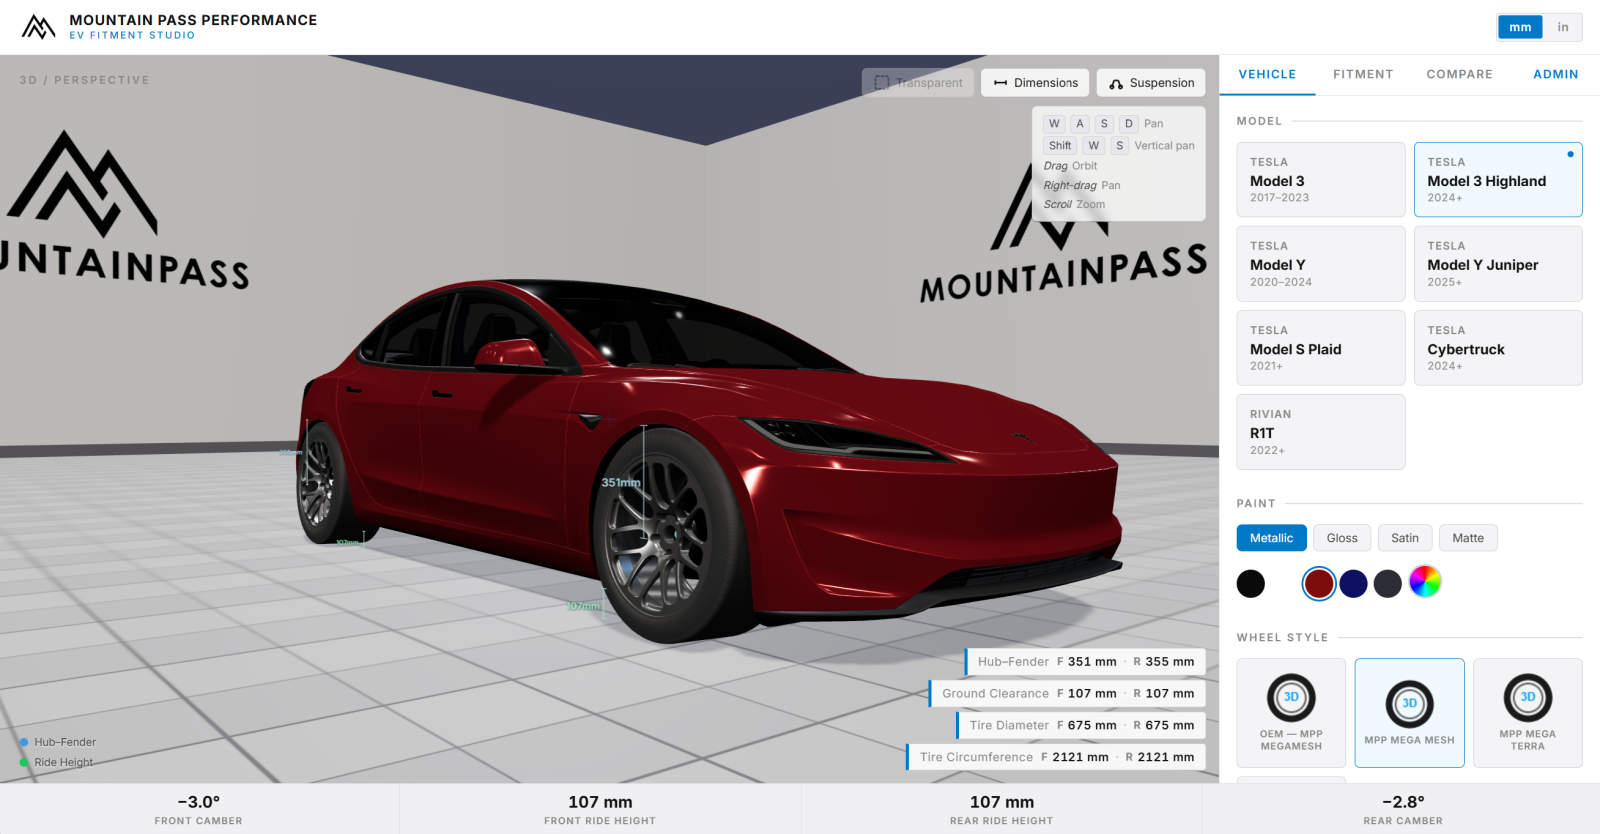Open the custom rainbow color picker
This screenshot has width=1600, height=834.
click(x=1425, y=581)
